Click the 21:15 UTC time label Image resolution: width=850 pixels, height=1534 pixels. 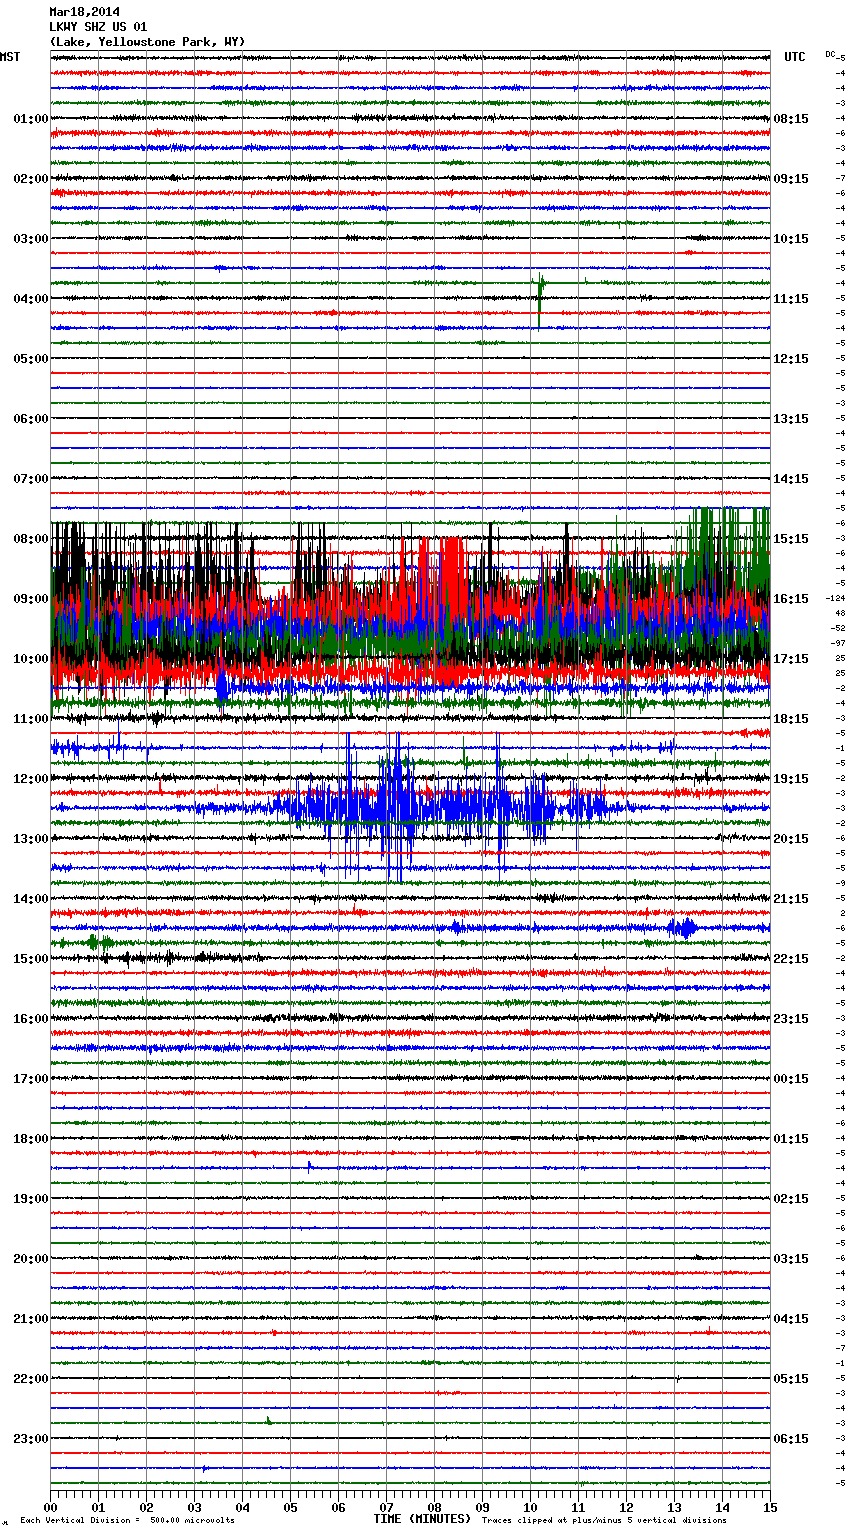tap(791, 899)
